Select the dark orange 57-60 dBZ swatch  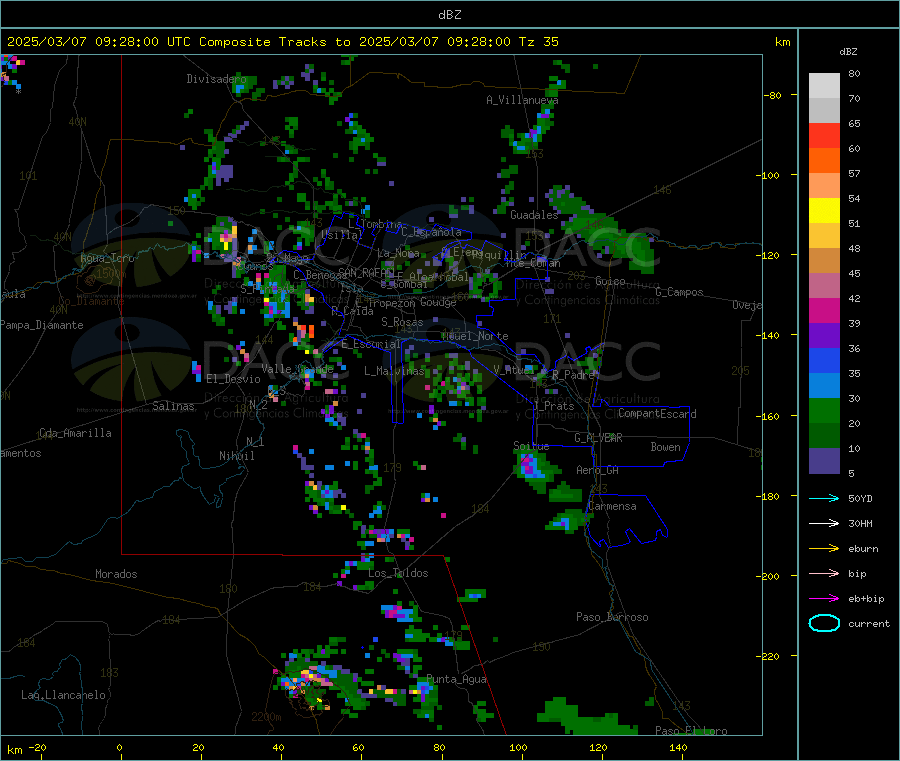(824, 161)
